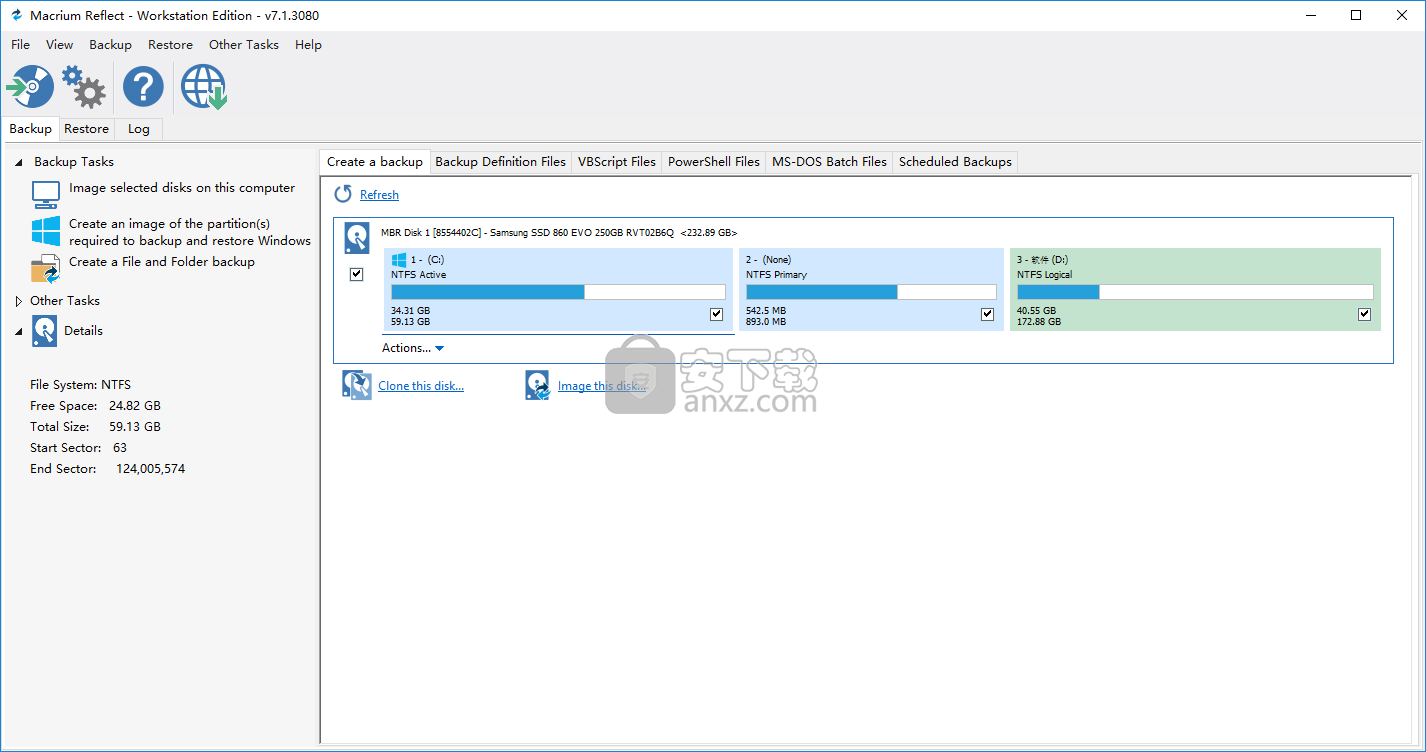Image resolution: width=1426 pixels, height=752 pixels.
Task: Switch to the Log tab
Action: click(x=138, y=129)
